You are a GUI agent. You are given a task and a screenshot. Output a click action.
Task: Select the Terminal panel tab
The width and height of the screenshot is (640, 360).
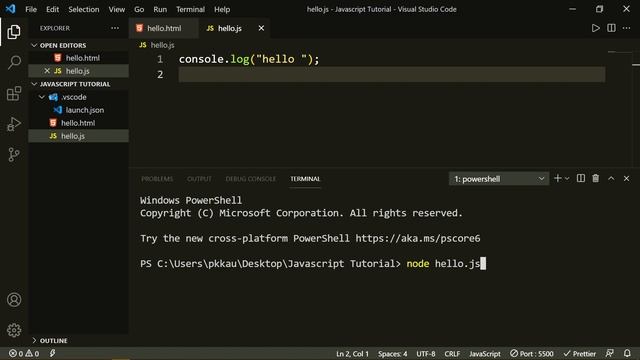point(305,179)
